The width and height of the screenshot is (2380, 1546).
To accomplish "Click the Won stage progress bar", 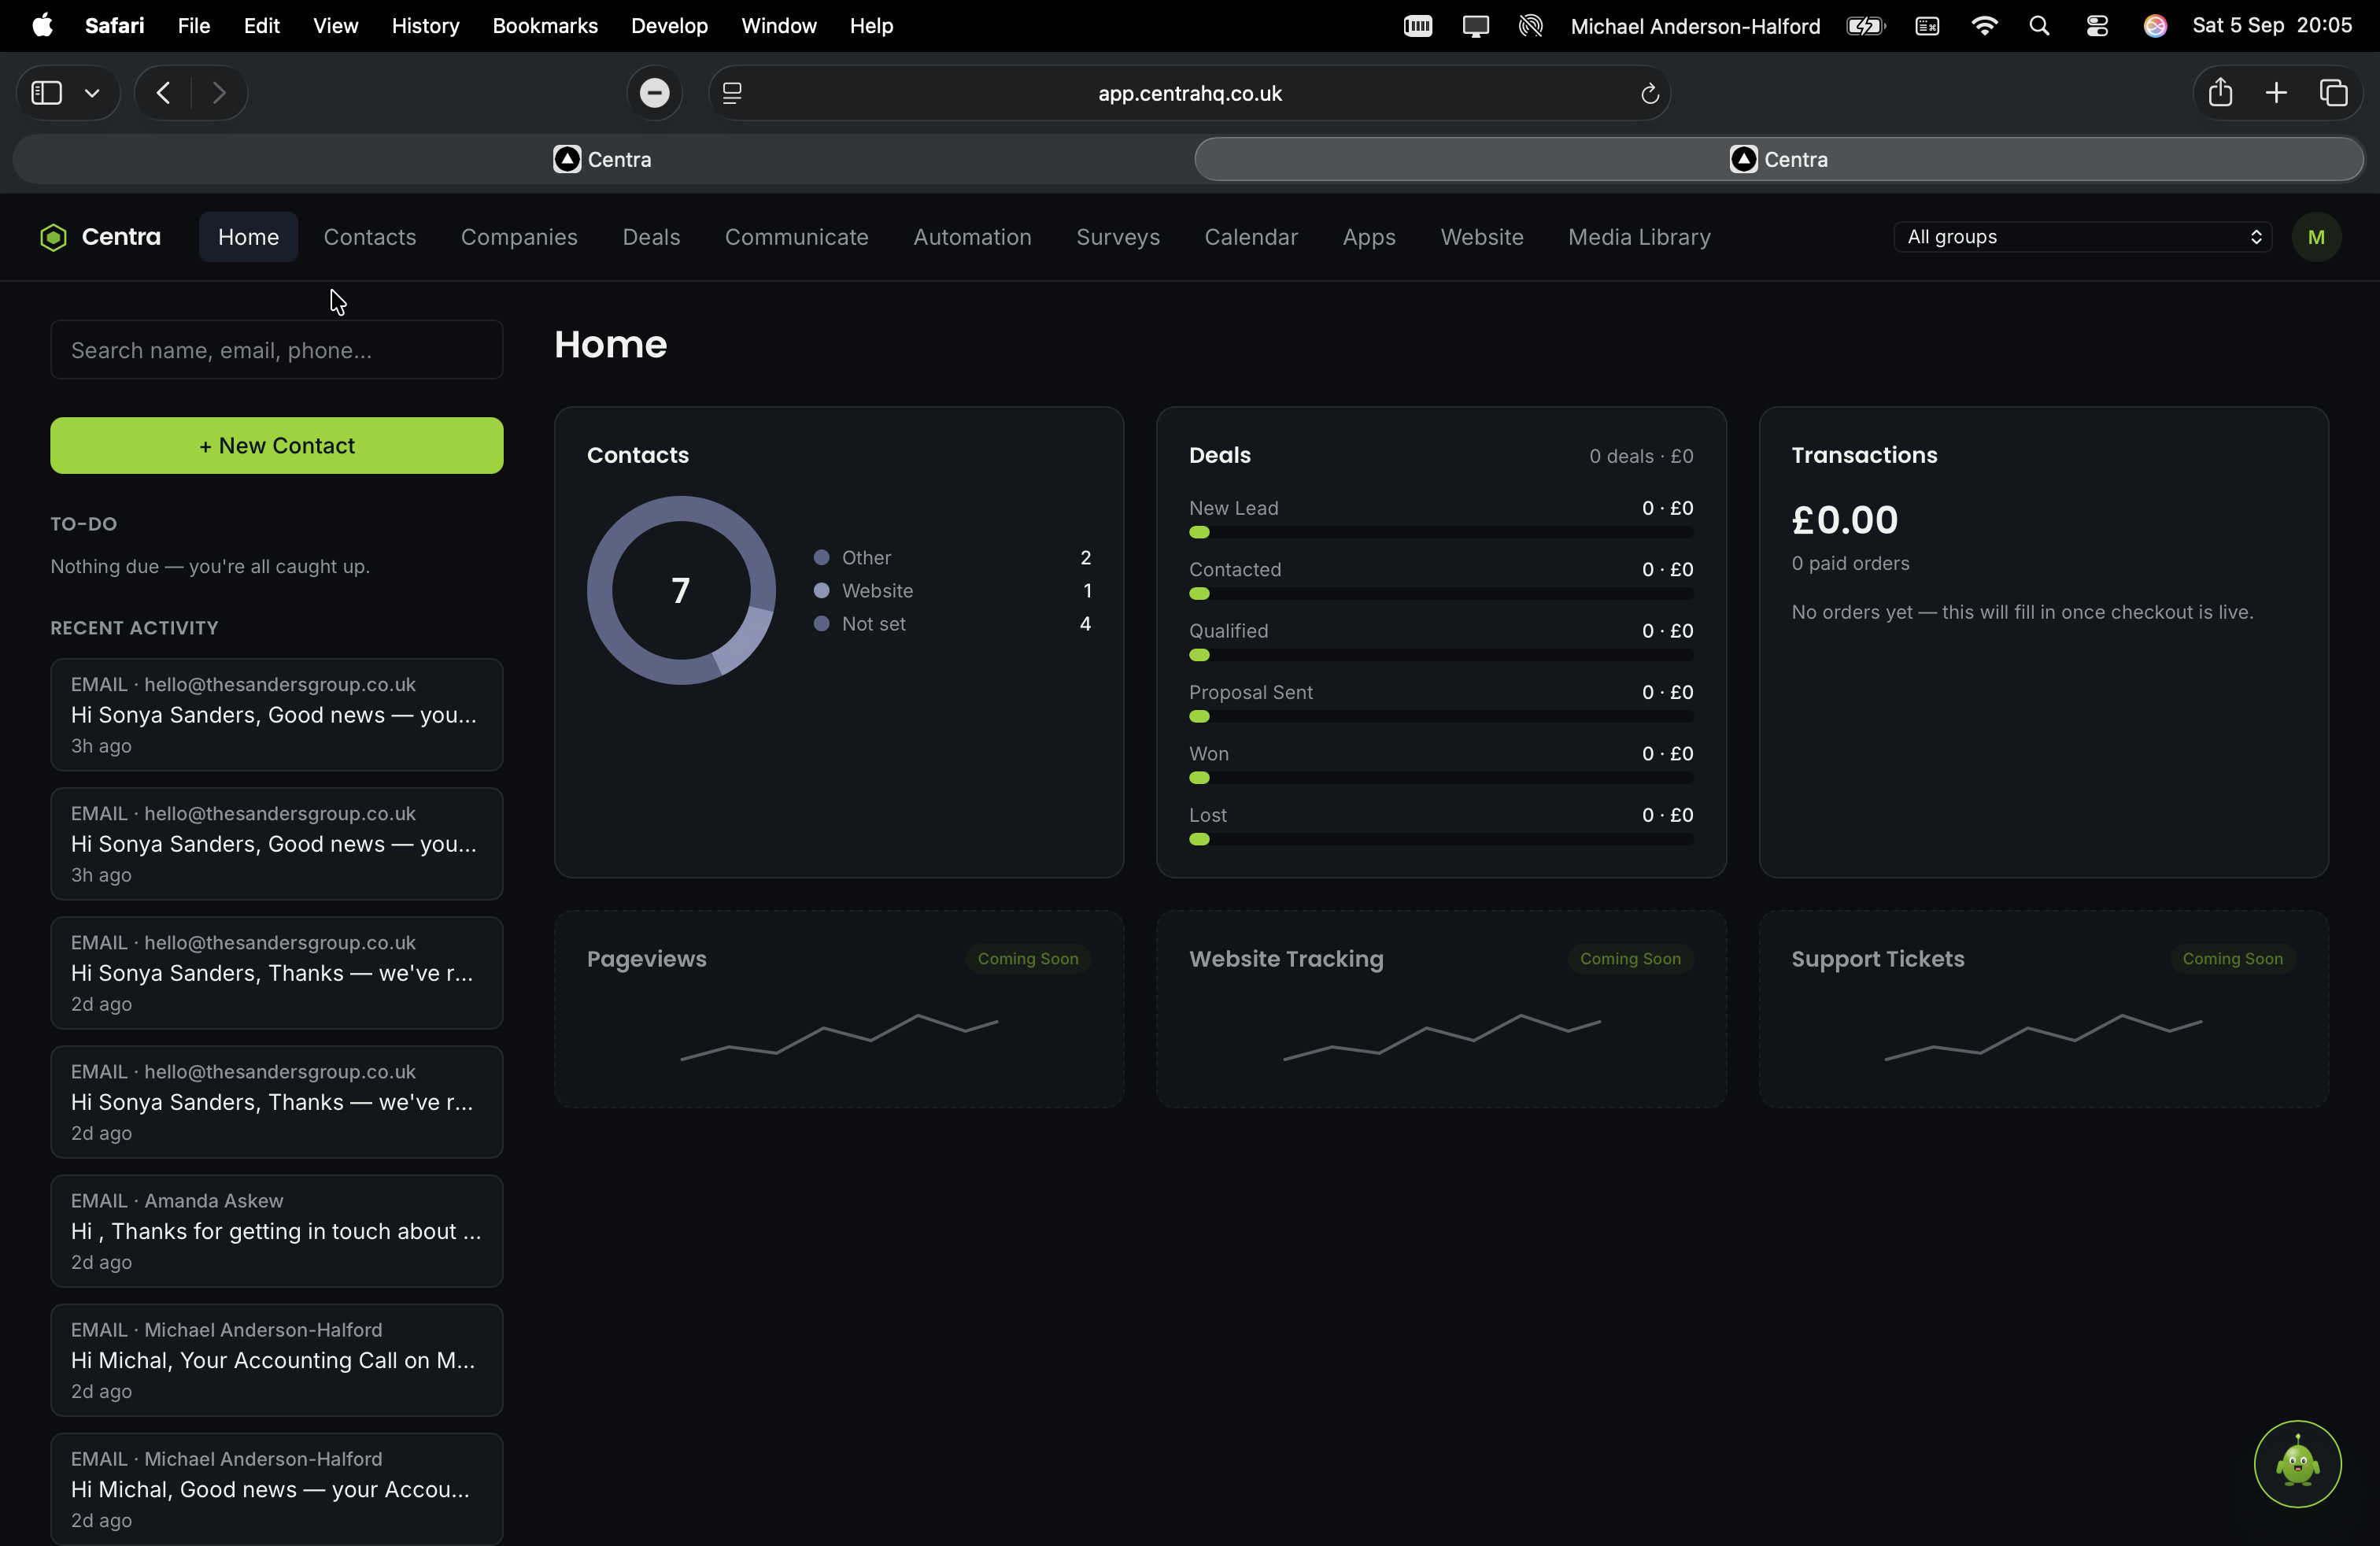I will pyautogui.click(x=1441, y=778).
